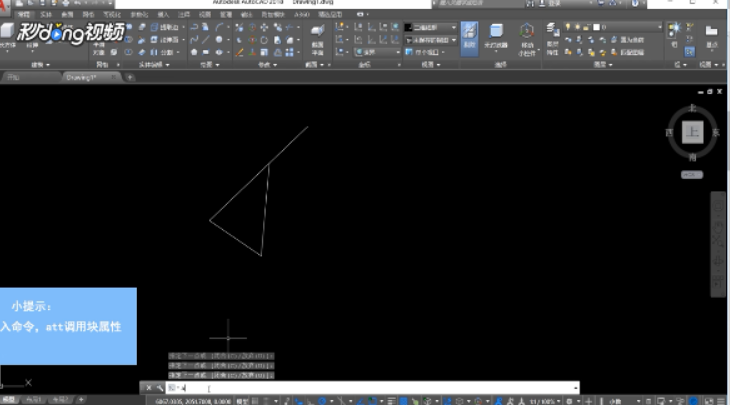Toggle grid display in status bar
730x405 pixels.
255,401
